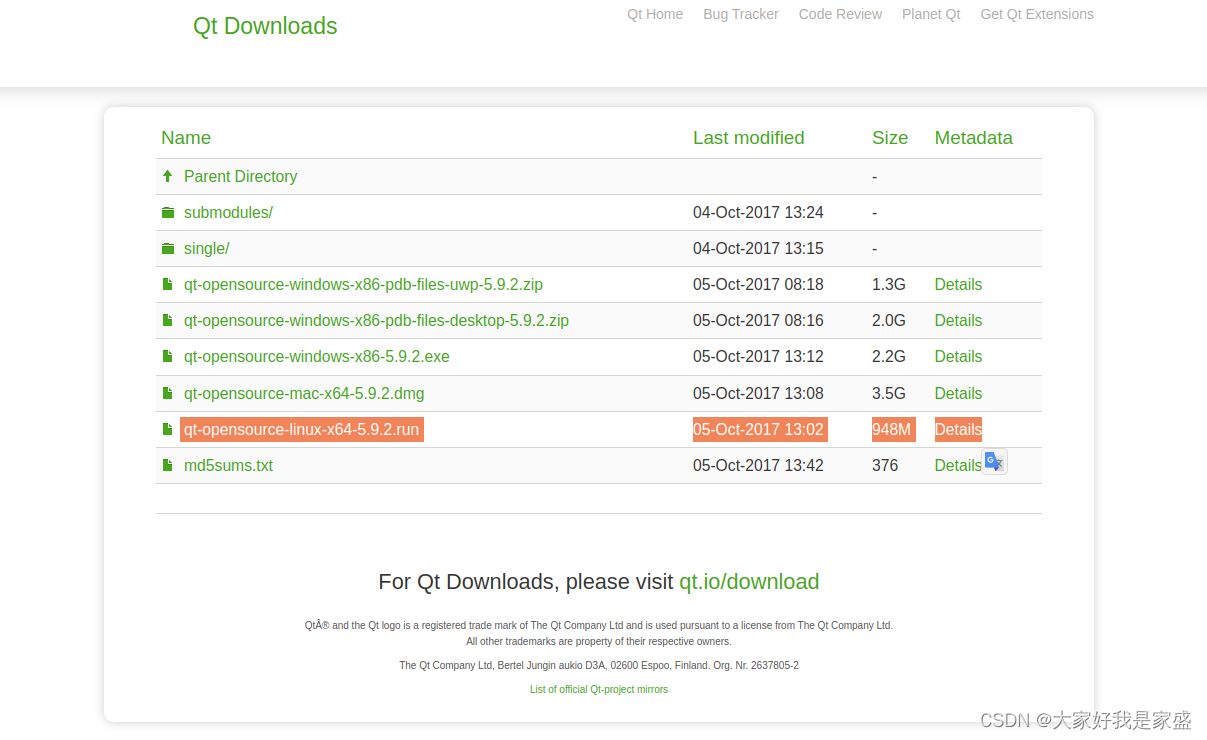Click the date 05-Oct-2017 13:42
The height and width of the screenshot is (740, 1207).
tap(758, 465)
